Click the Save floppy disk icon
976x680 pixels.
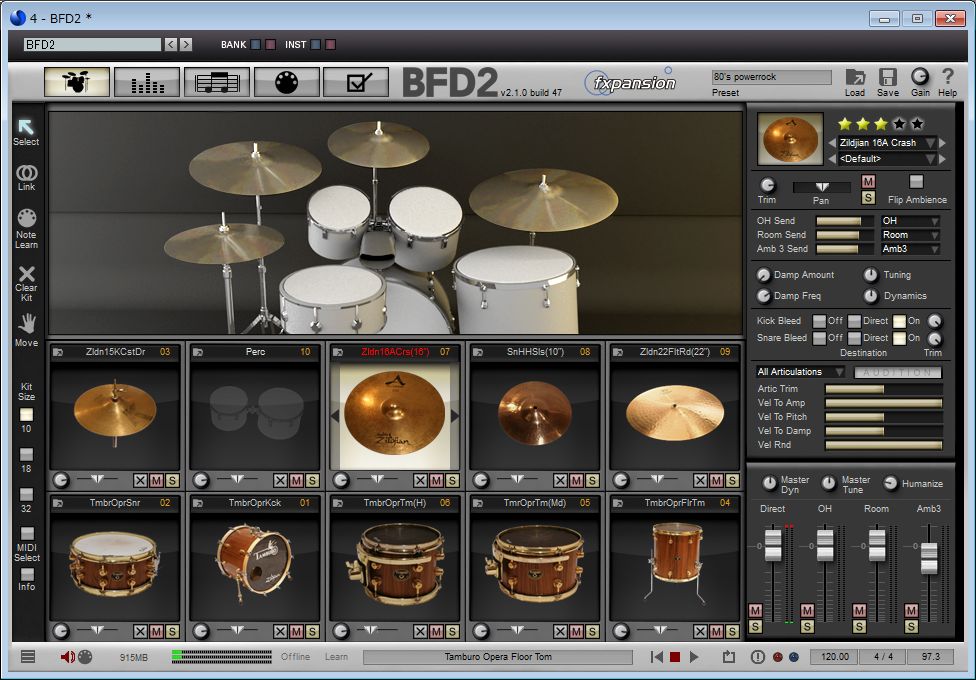click(887, 77)
